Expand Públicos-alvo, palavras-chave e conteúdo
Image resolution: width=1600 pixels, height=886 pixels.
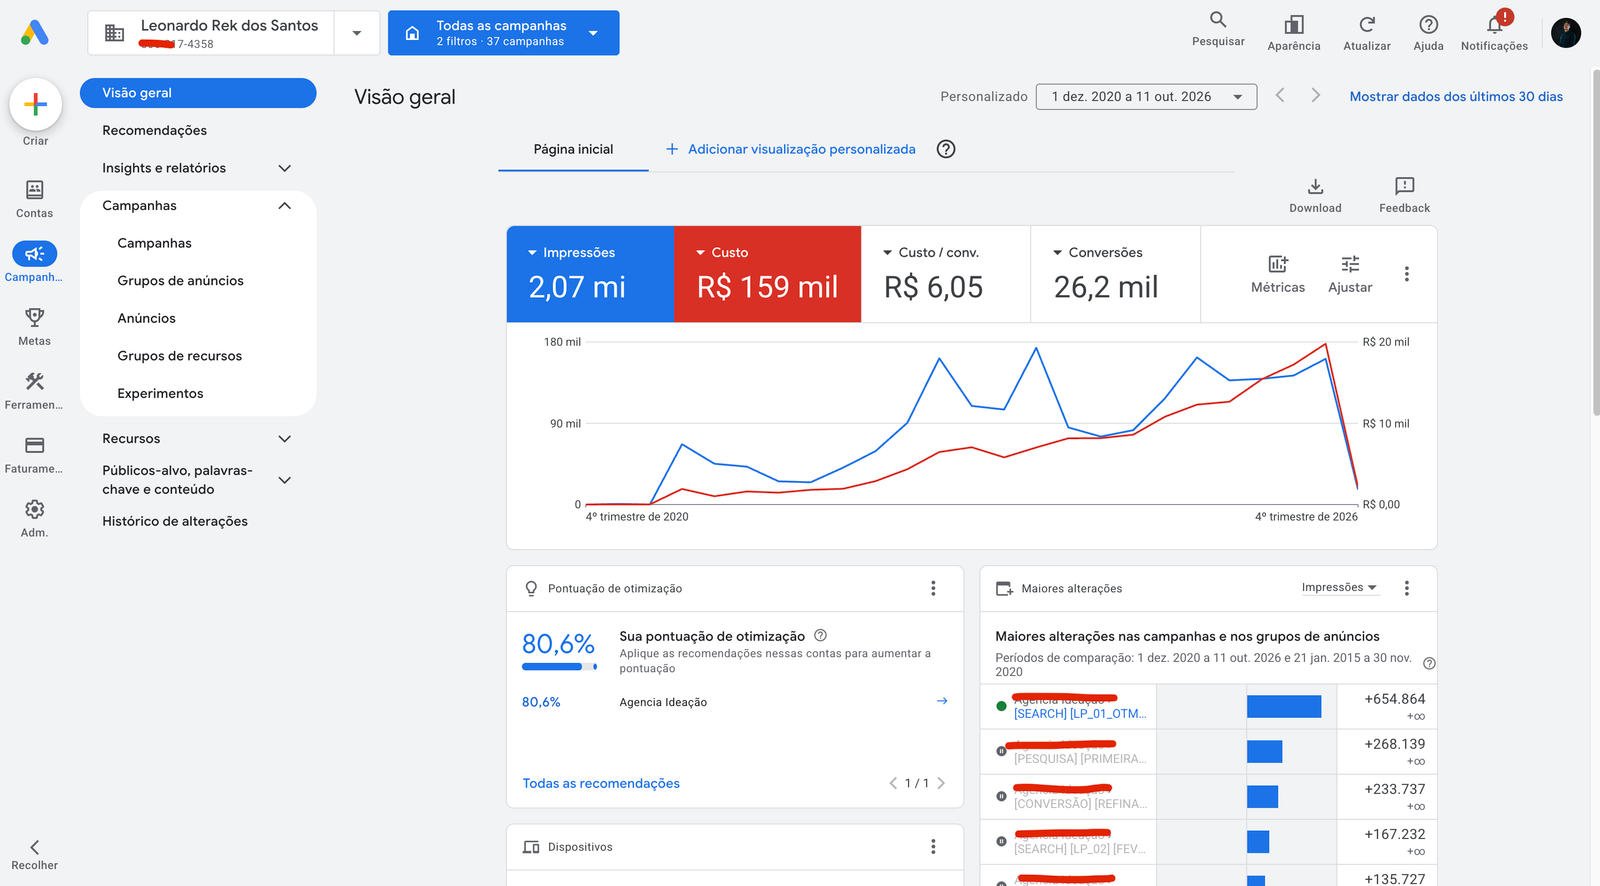(285, 480)
